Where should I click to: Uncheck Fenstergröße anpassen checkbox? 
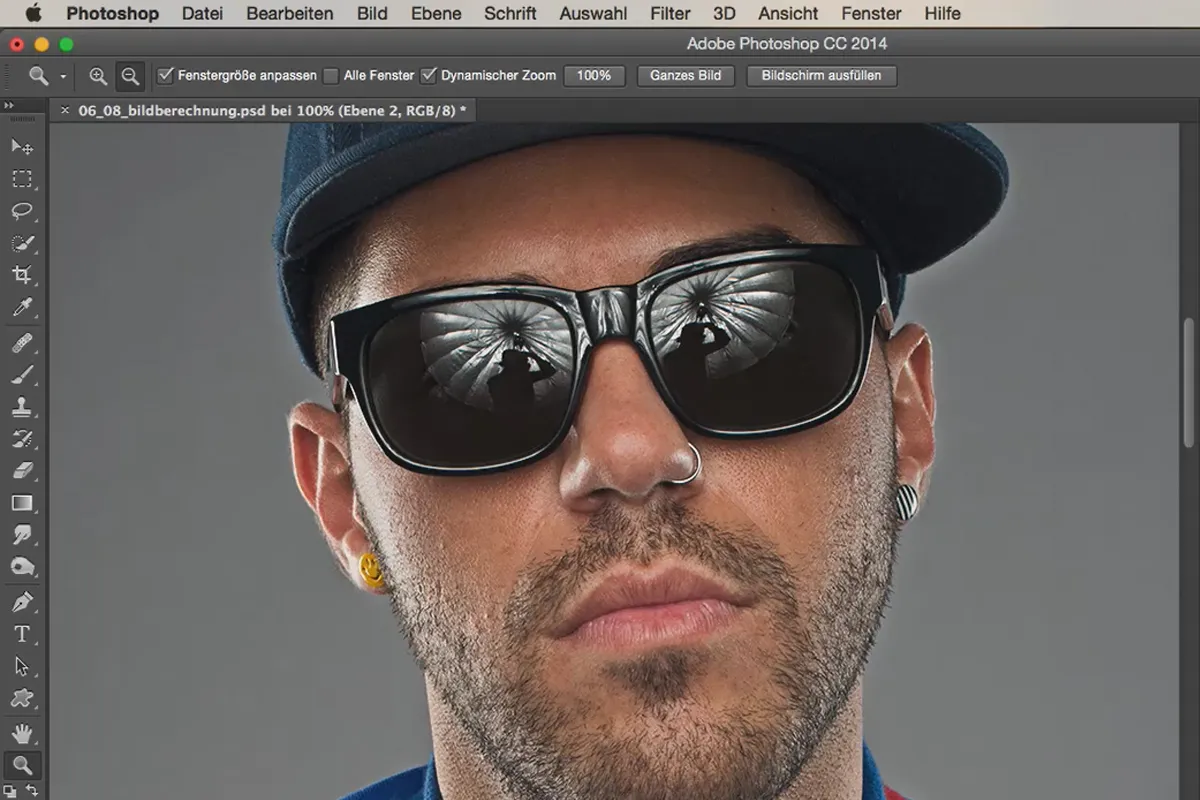coord(166,75)
